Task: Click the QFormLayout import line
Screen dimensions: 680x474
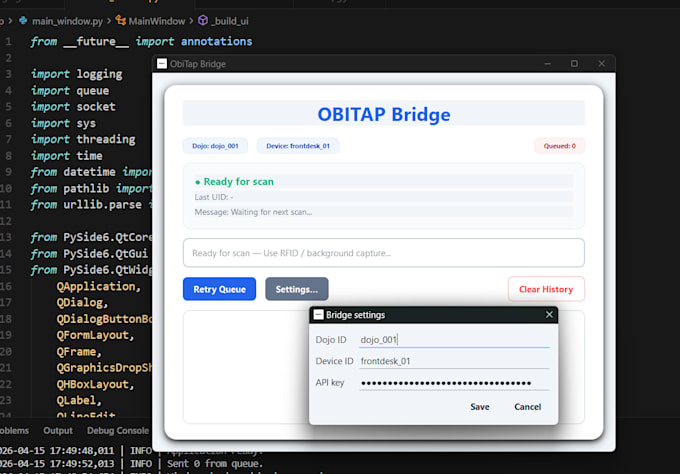Action: click(x=95, y=335)
